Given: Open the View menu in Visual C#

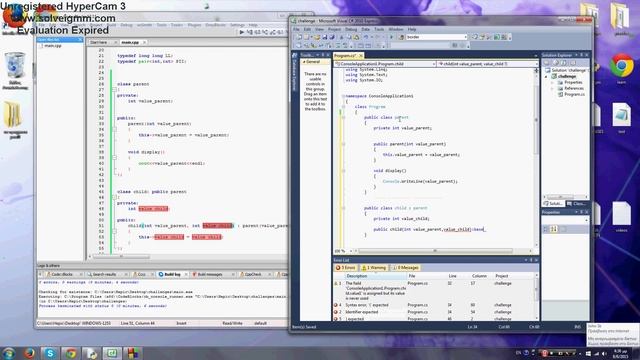Looking at the screenshot, I should pyautogui.click(x=319, y=29).
